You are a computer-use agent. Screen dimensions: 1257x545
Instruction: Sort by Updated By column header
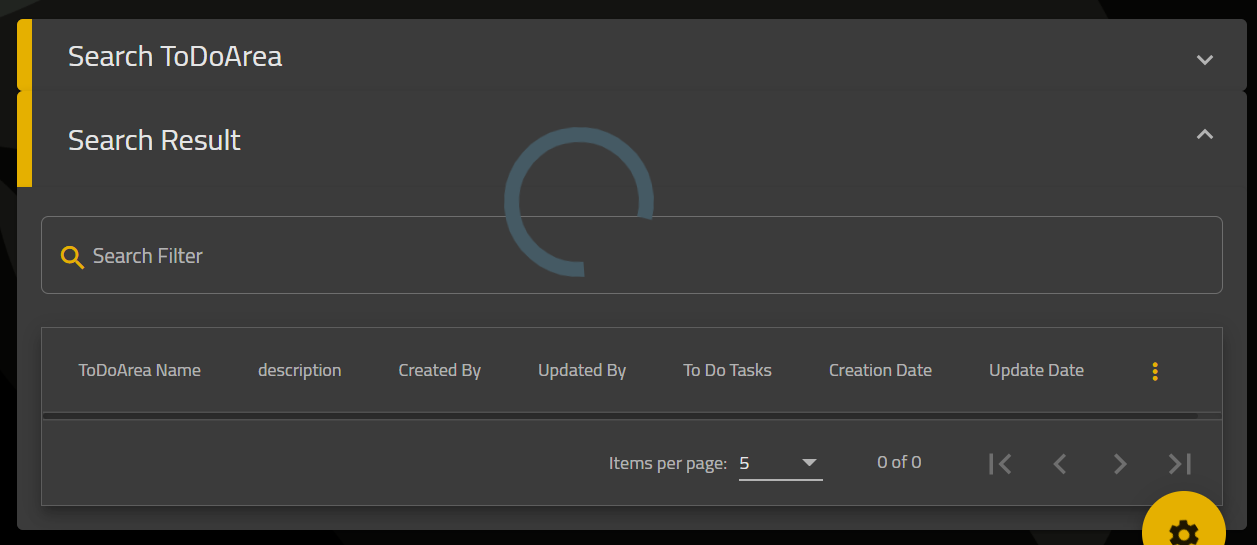point(582,370)
